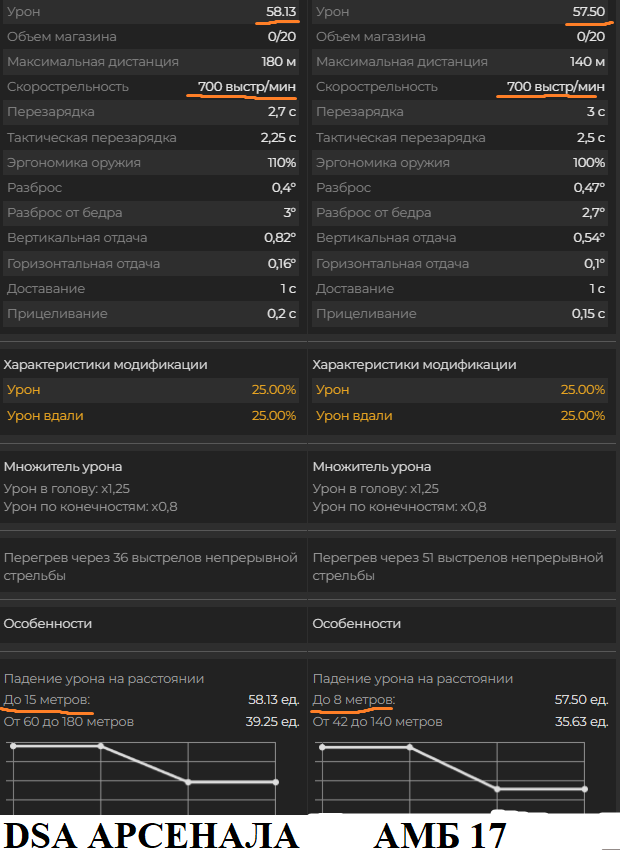The image size is (620, 850).
Task: Select DSA range label 'До 15 метров:'
Action: [47, 699]
